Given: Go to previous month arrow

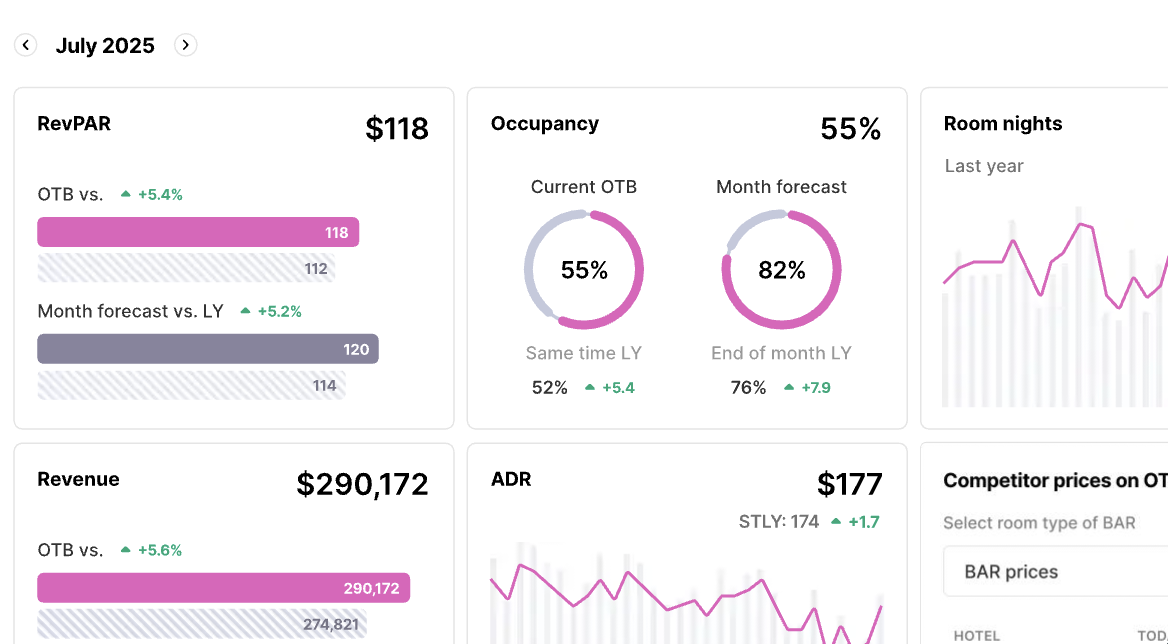Looking at the screenshot, I should click(25, 45).
